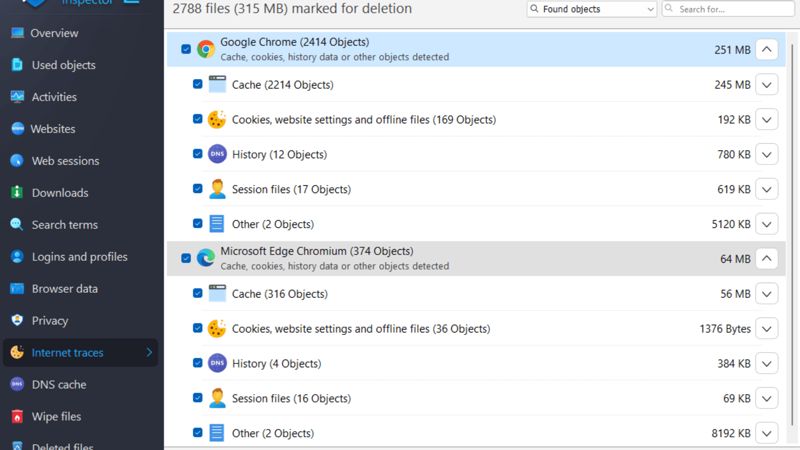Switch to Downloads section
The height and width of the screenshot is (450, 800).
point(60,193)
